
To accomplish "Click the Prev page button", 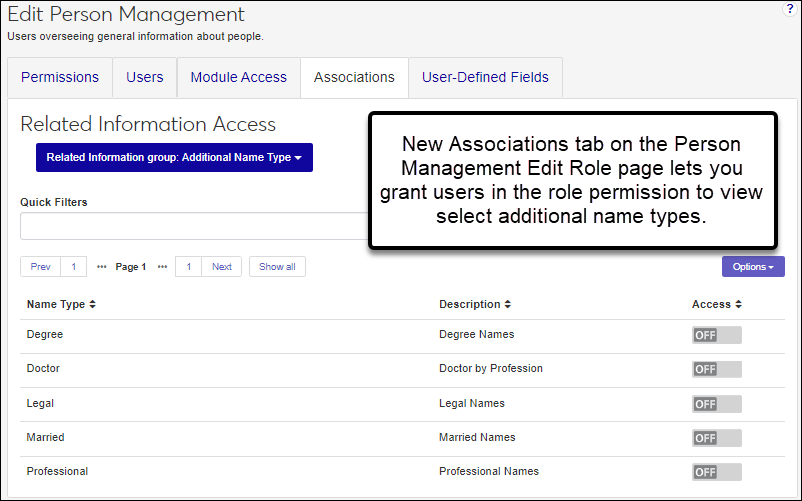I will click(40, 267).
